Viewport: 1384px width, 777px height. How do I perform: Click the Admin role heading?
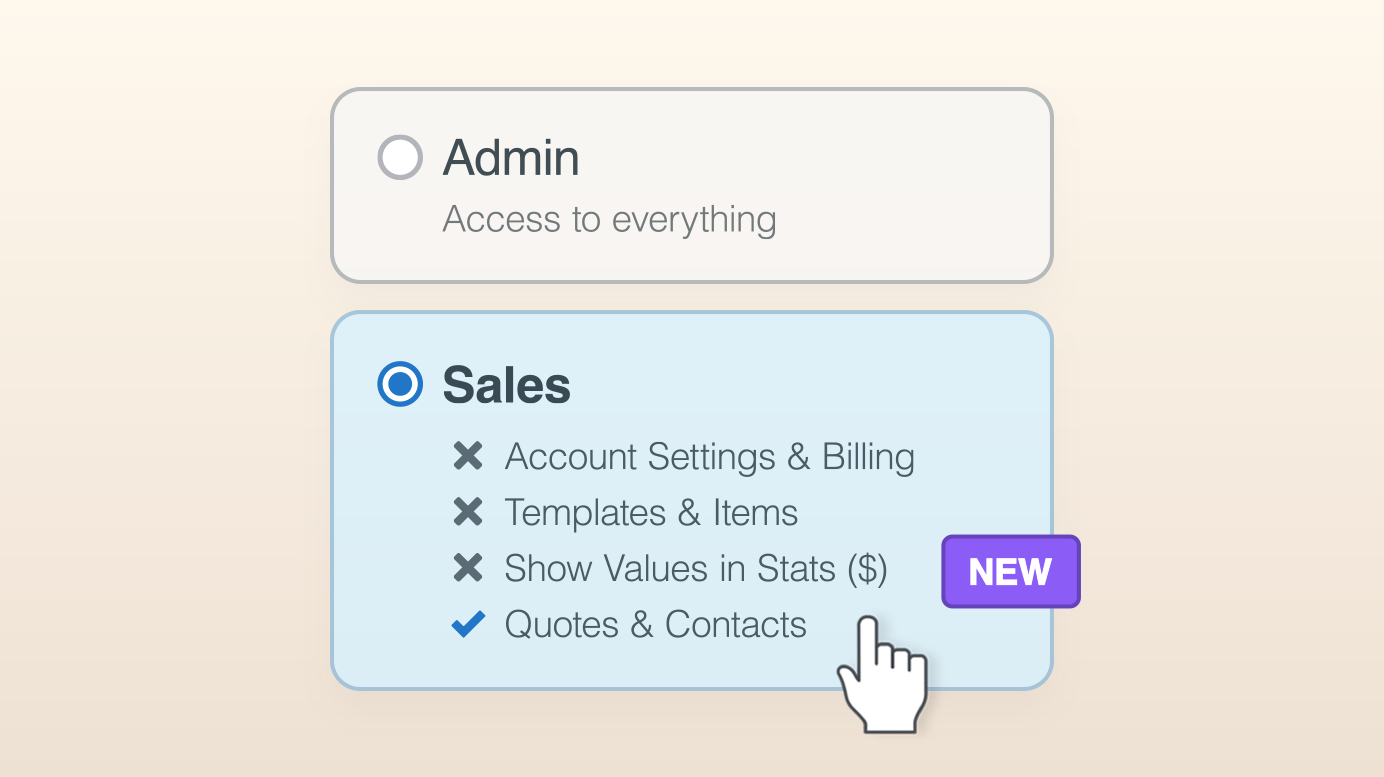click(x=511, y=158)
